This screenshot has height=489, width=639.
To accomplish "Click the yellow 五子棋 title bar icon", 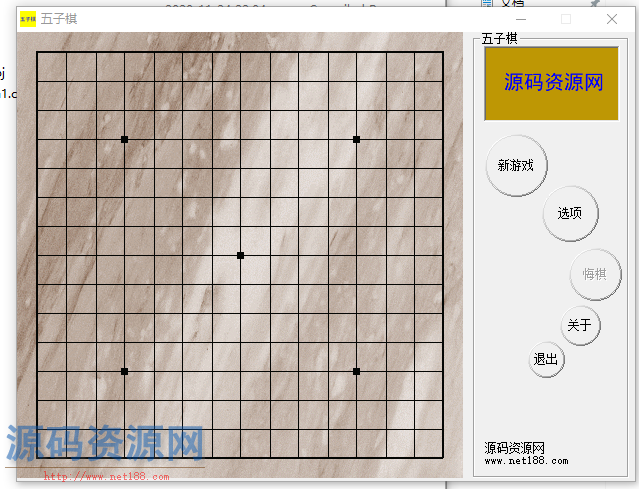I will tap(28, 19).
